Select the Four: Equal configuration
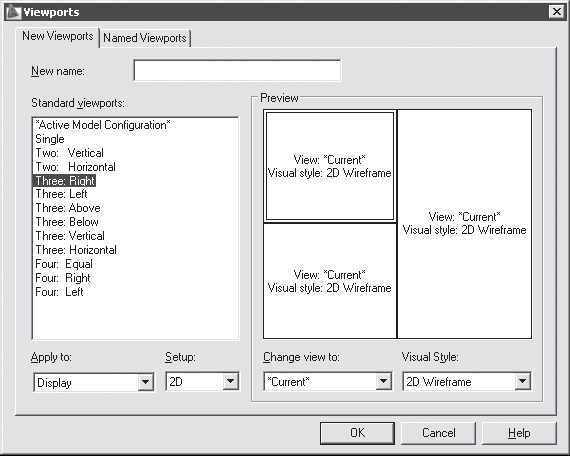The height and width of the screenshot is (456, 570). coord(64,264)
